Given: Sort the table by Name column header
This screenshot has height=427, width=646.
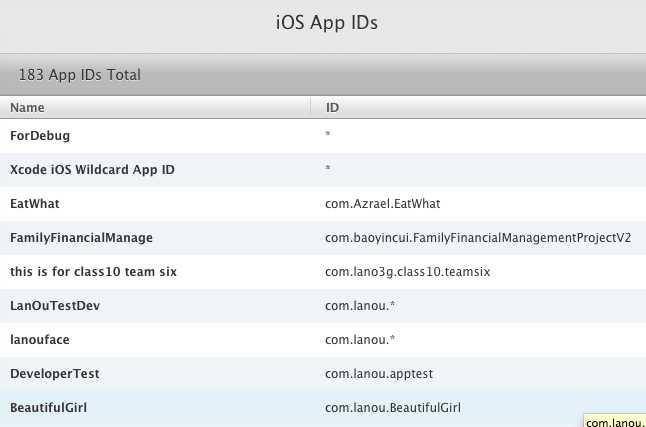Looking at the screenshot, I should click(x=28, y=107).
